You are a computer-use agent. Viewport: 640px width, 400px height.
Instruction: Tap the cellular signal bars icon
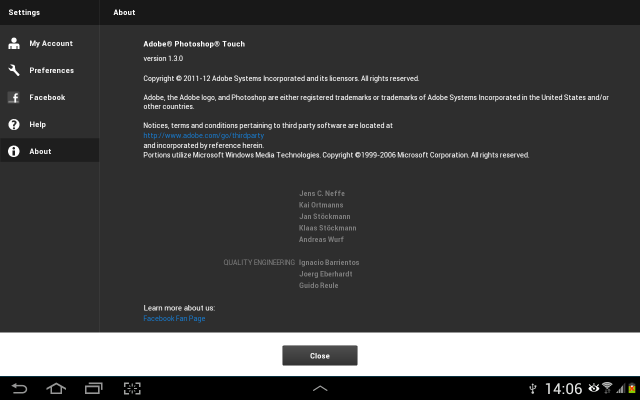coord(620,388)
